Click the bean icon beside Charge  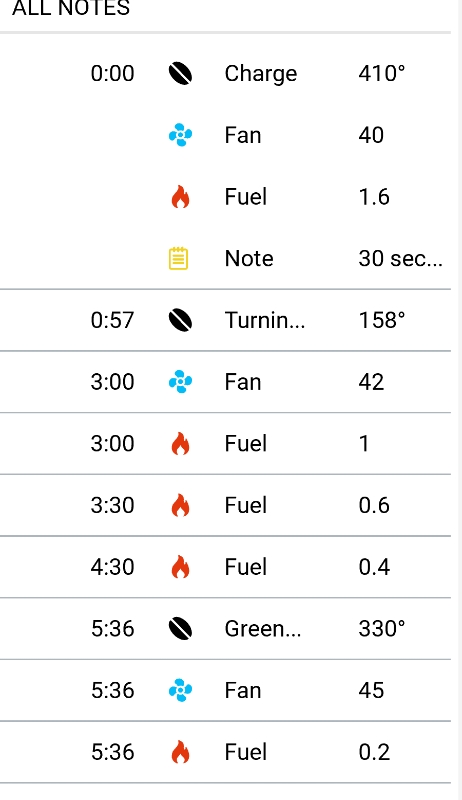tap(180, 73)
